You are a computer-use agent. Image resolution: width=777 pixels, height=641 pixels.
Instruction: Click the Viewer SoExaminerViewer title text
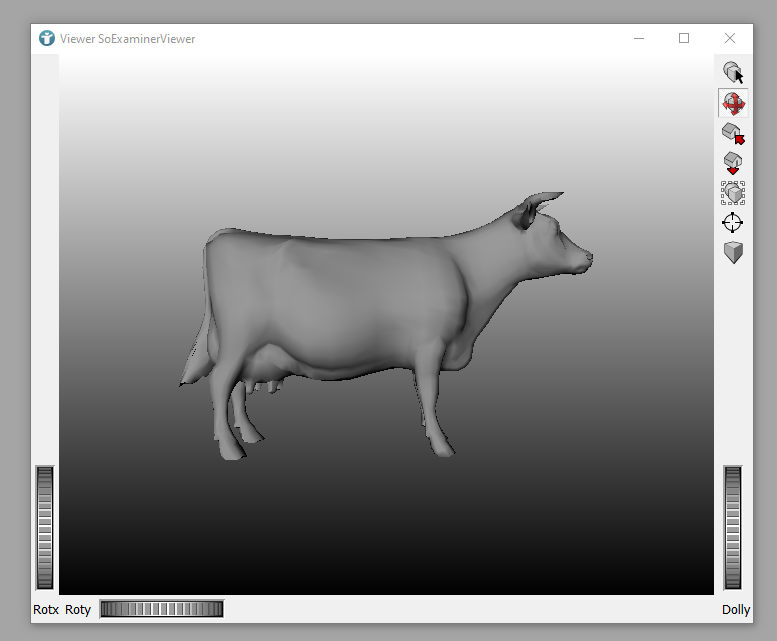point(127,39)
